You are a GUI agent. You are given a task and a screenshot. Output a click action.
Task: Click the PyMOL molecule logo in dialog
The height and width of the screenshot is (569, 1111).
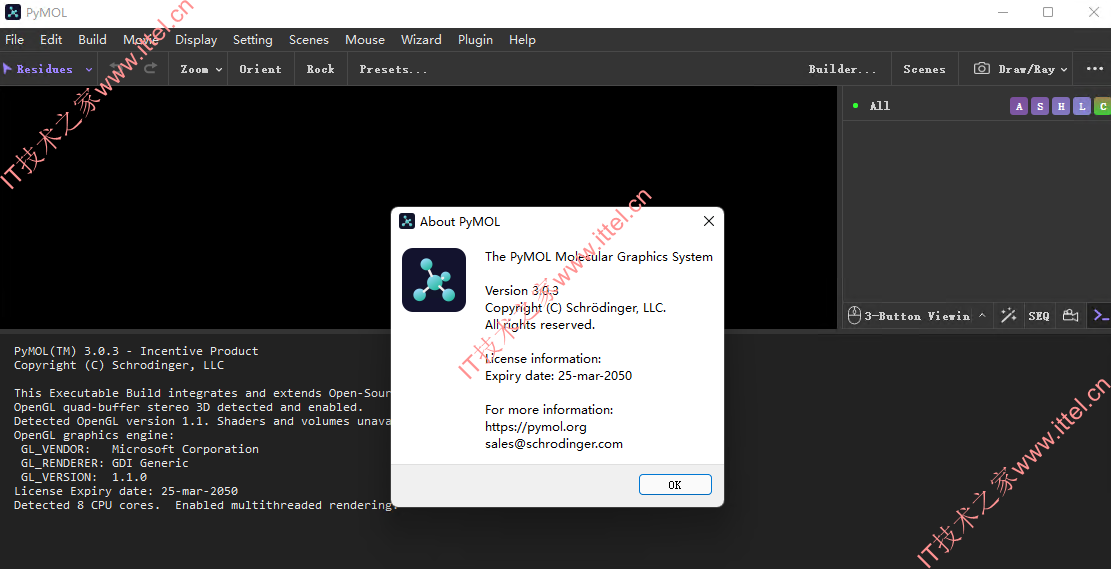tap(434, 280)
